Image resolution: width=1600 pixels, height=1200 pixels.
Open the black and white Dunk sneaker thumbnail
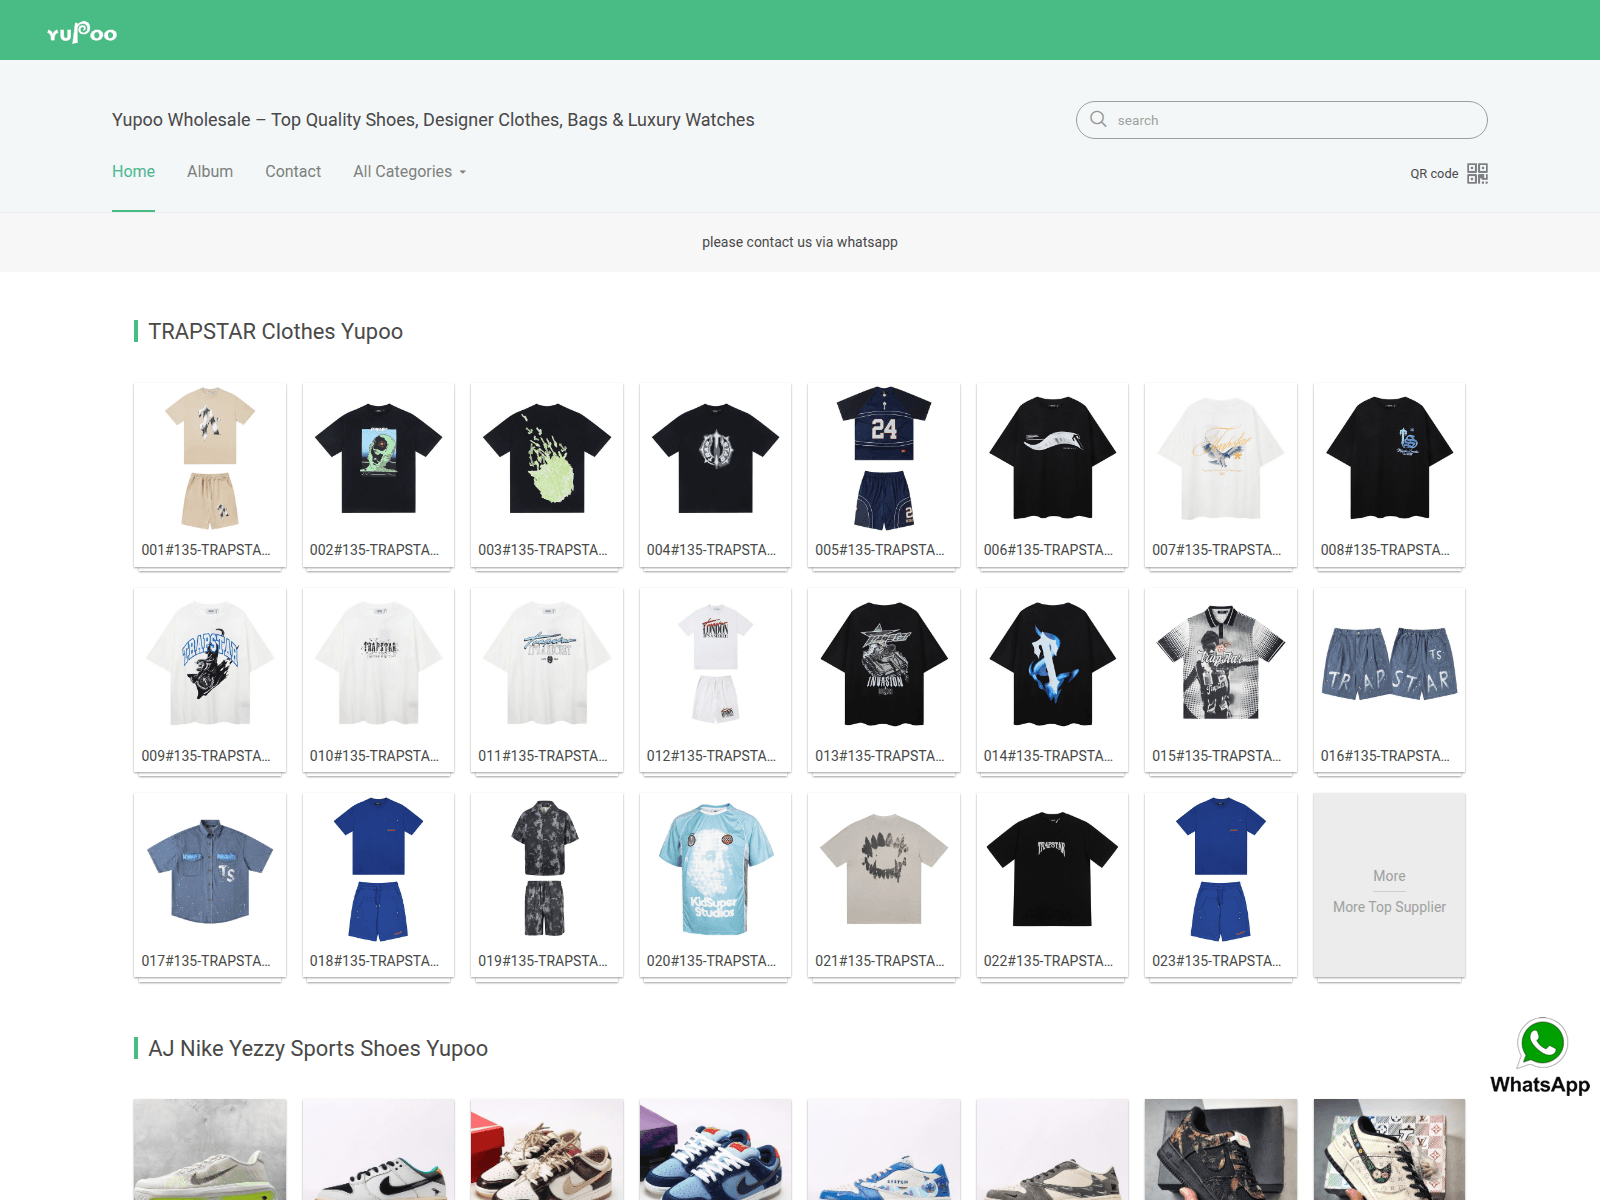(x=378, y=1149)
